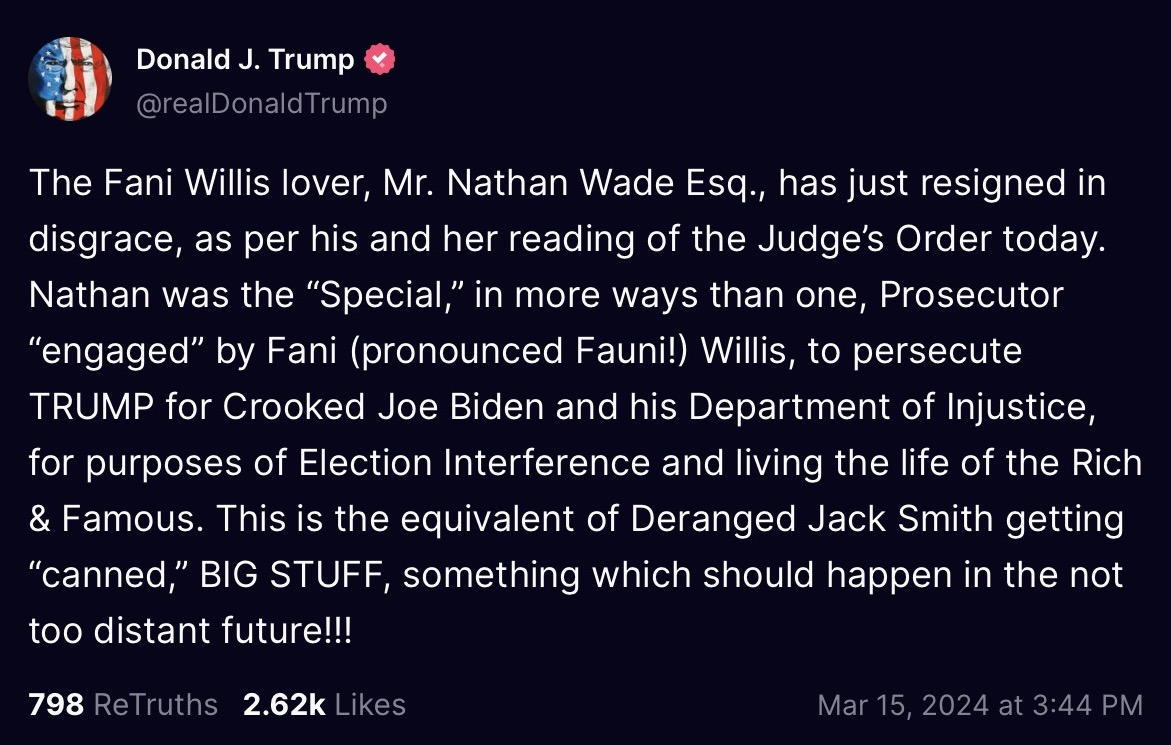View the 798 ReTruths count
Image resolution: width=1171 pixels, height=745 pixels.
[x=56, y=705]
